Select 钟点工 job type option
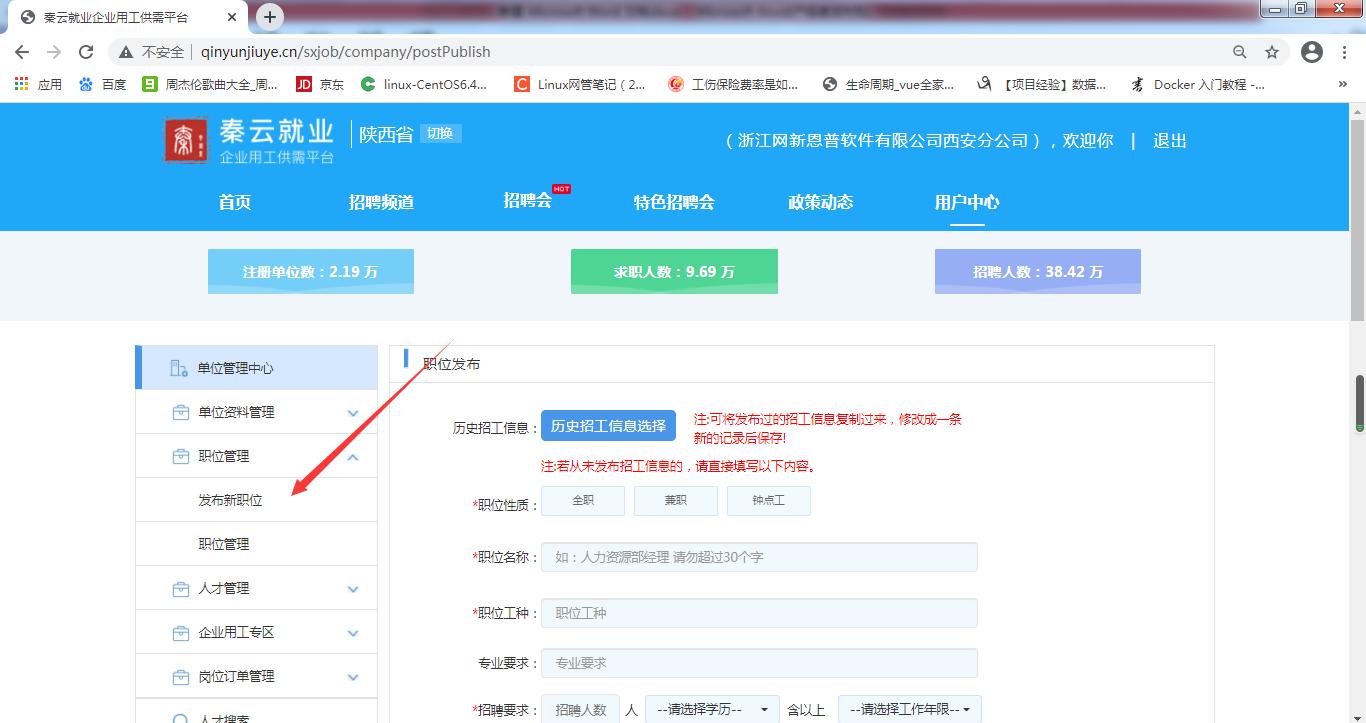The height and width of the screenshot is (723, 1366). tap(769, 501)
